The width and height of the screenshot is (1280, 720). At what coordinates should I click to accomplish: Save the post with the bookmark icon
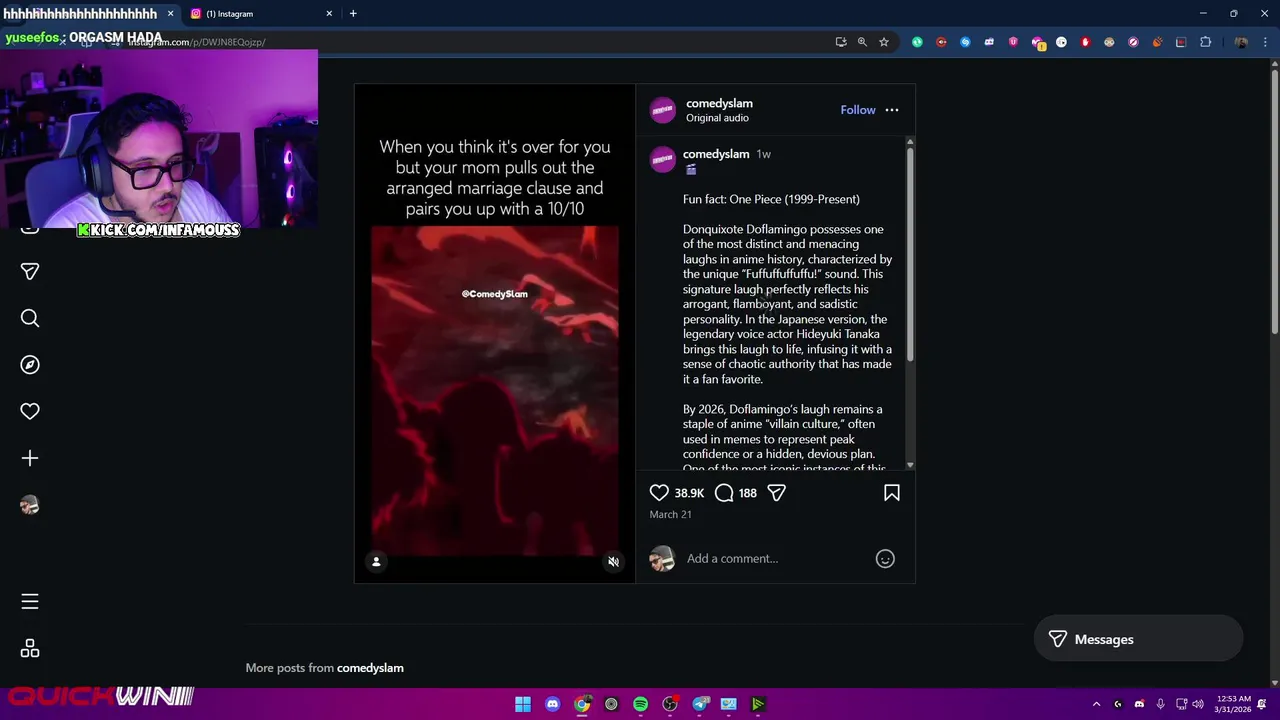[892, 493]
